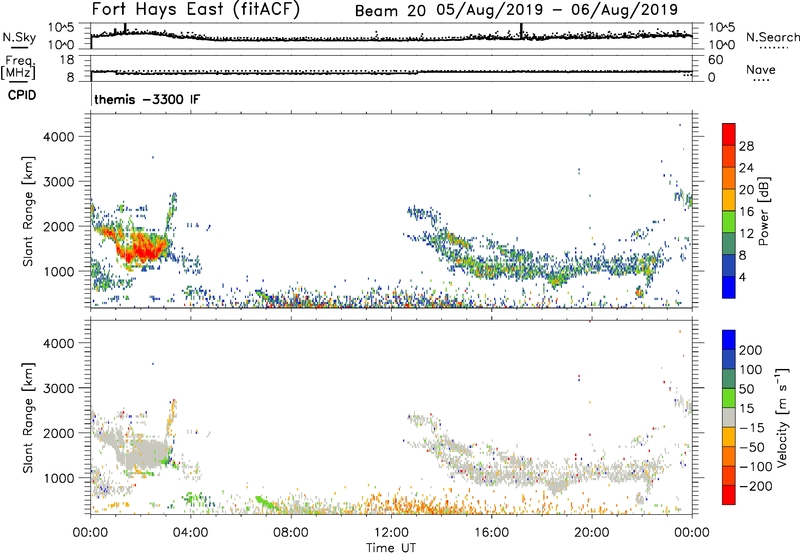Viewport: 800px width, 554px height.
Task: Click the '04:00' time axis tick label
Action: click(x=191, y=533)
